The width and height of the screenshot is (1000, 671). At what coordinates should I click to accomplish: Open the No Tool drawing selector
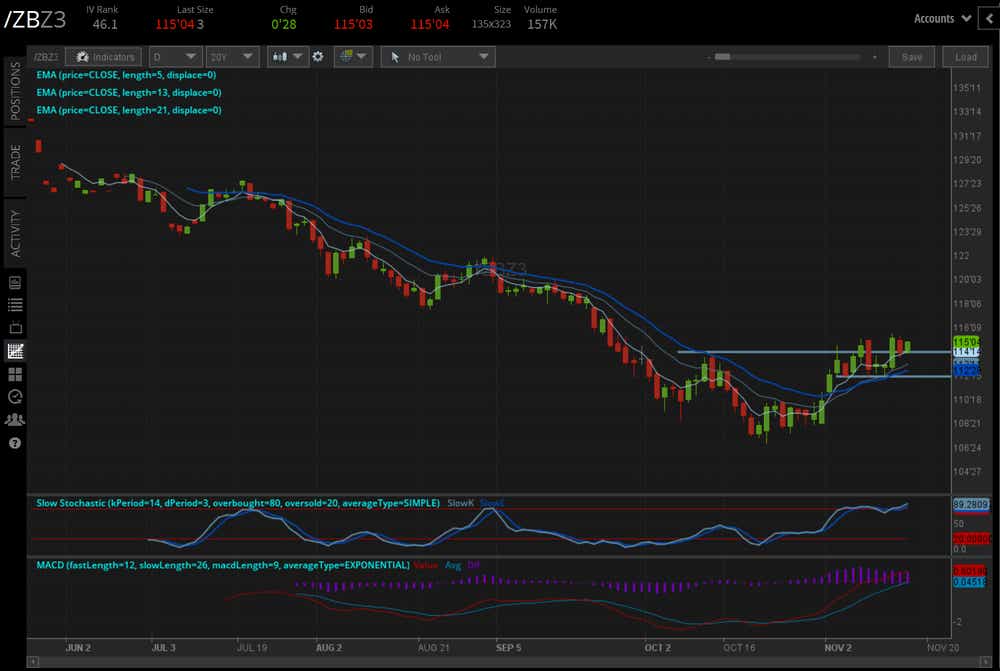point(437,57)
